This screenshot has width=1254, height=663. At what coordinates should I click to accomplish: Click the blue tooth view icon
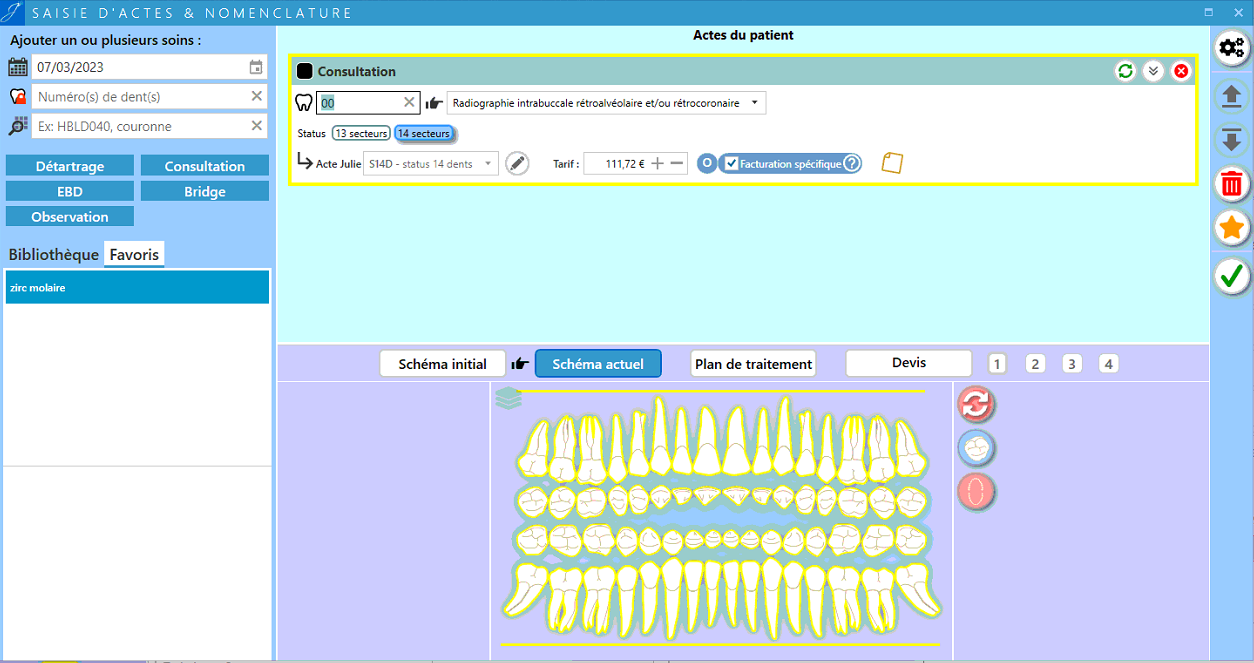[977, 448]
